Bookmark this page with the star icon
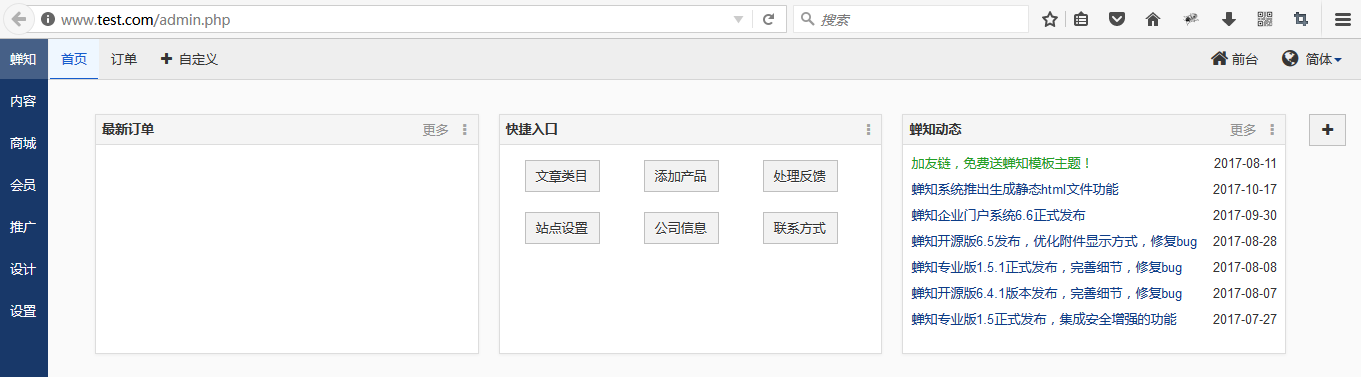1361x377 pixels. click(1050, 19)
